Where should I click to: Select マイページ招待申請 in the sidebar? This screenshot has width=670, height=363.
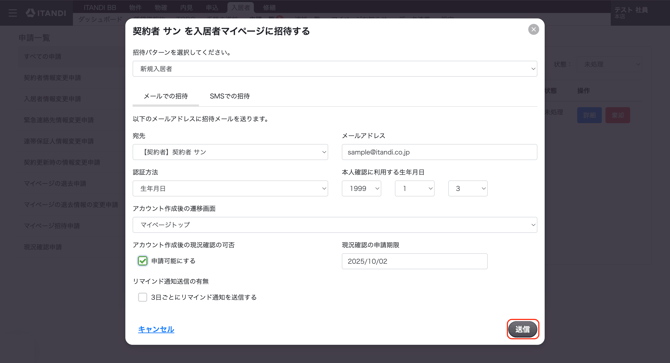52,225
